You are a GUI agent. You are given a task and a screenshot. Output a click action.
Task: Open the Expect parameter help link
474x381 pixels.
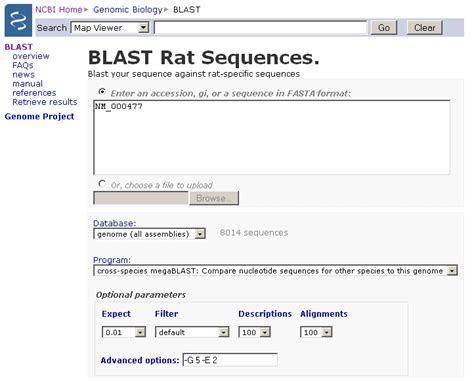click(x=116, y=314)
